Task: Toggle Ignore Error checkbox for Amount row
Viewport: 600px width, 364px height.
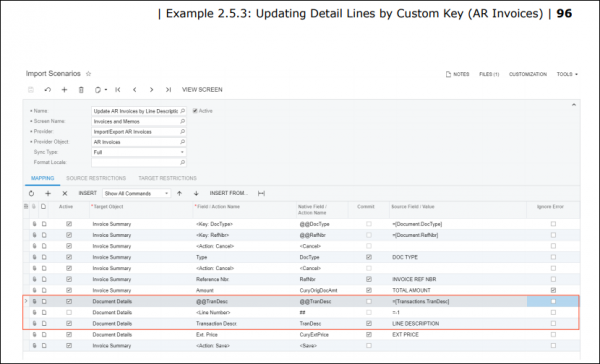Action: click(x=553, y=291)
